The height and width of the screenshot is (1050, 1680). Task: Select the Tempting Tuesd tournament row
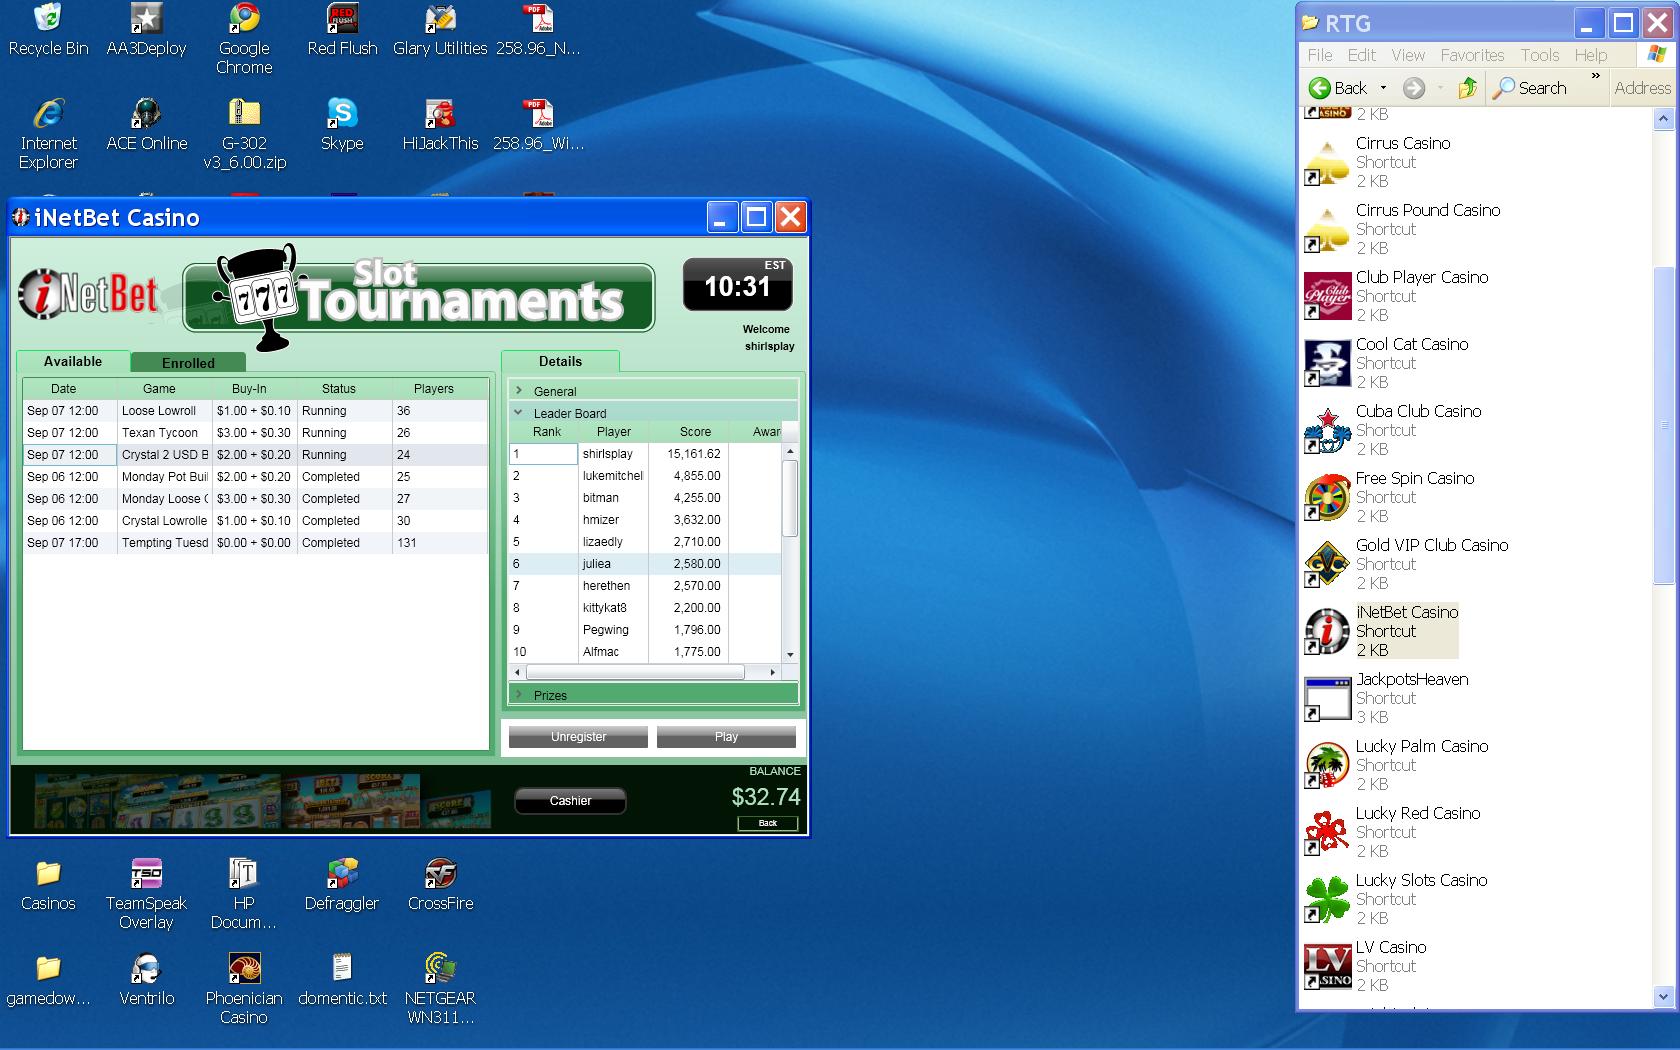coord(255,543)
